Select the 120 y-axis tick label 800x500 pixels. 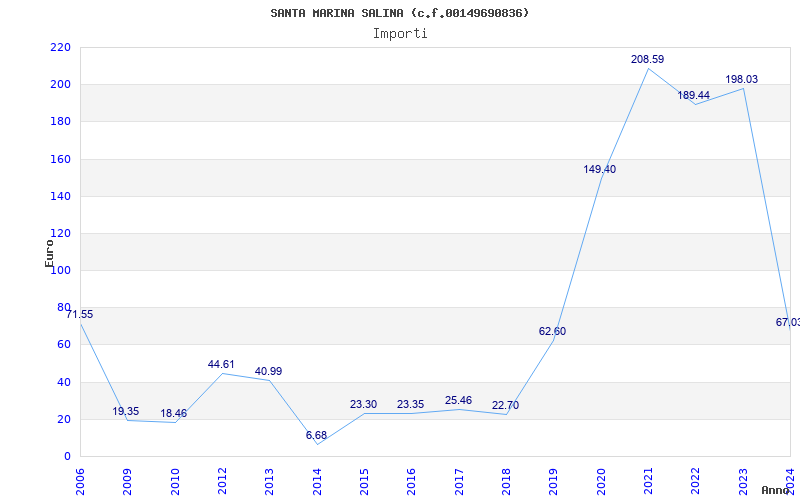[60, 233]
